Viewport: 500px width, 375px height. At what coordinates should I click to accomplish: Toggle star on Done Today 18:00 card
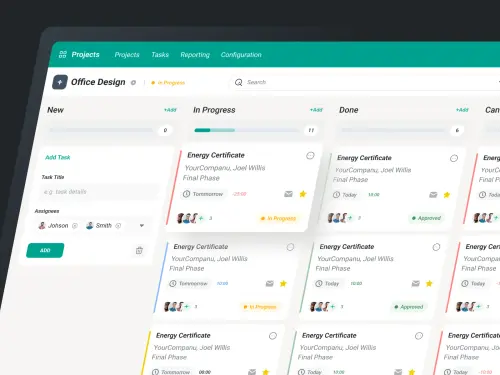[447, 195]
